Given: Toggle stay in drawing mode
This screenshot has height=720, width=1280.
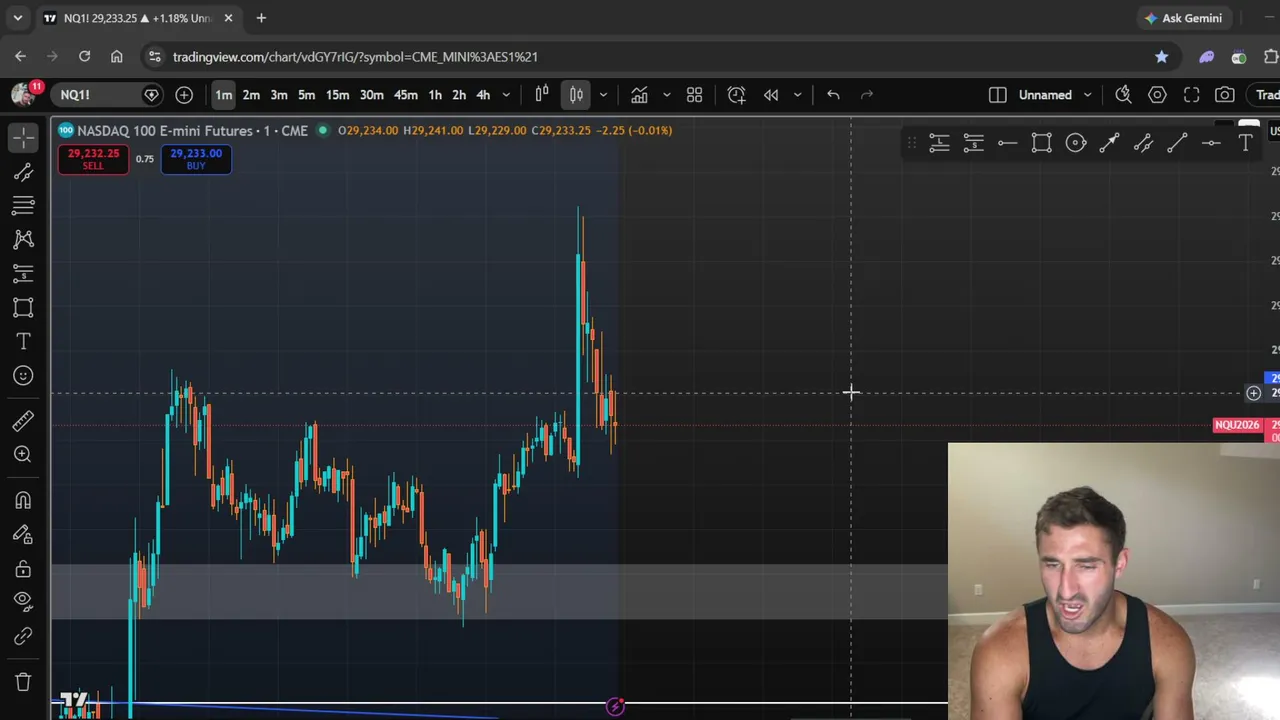Looking at the screenshot, I should (23, 534).
